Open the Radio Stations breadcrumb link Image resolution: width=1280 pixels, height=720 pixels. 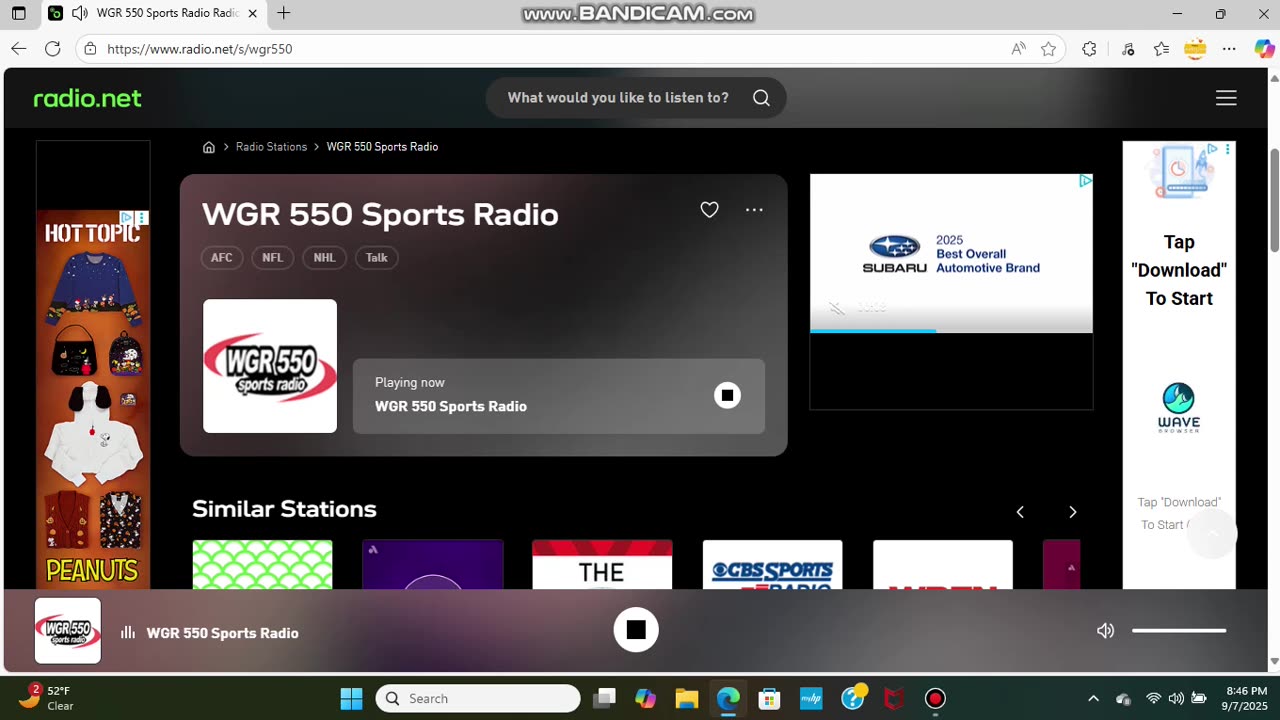271,147
